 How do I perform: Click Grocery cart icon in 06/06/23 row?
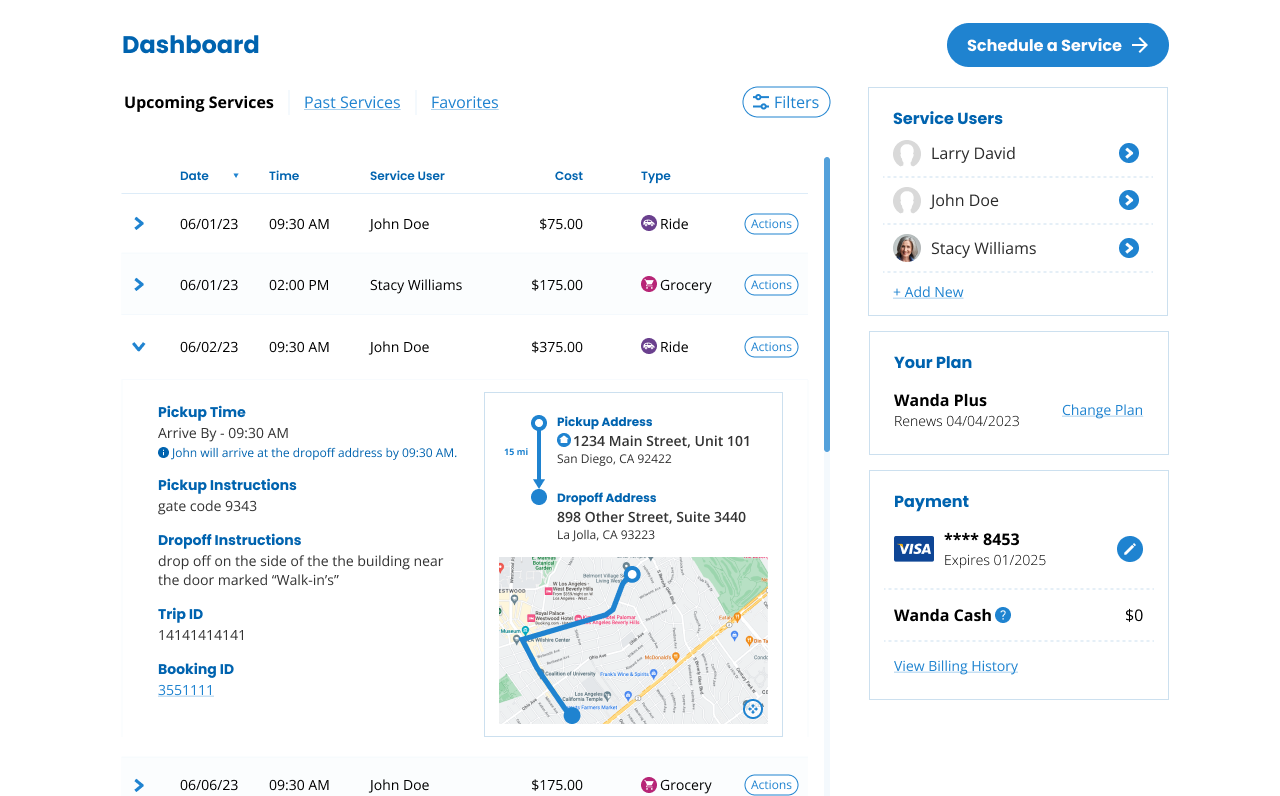point(649,785)
